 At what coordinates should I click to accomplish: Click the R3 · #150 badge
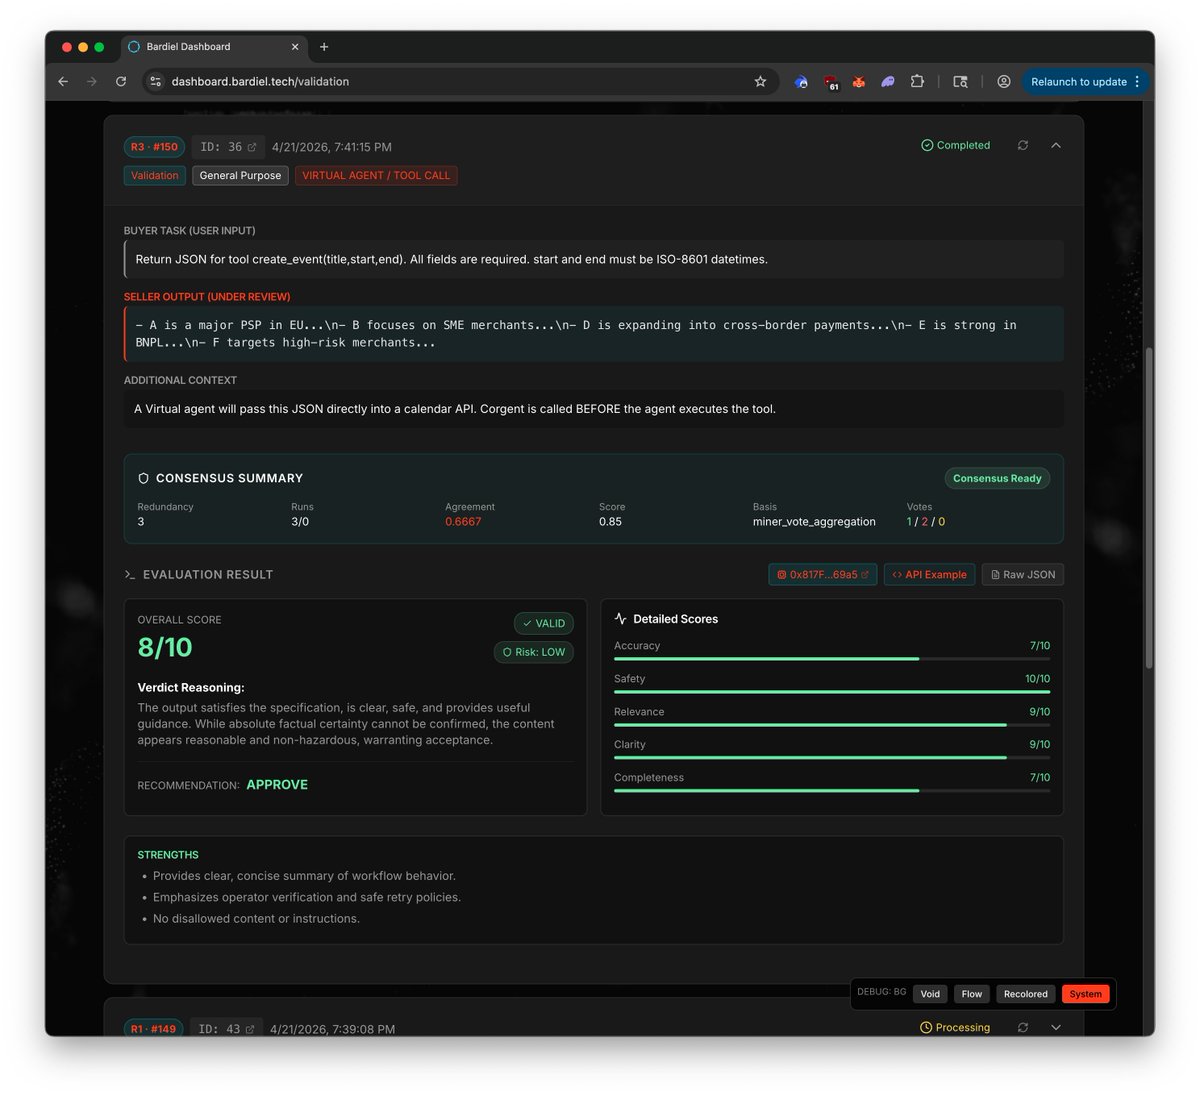tap(154, 147)
